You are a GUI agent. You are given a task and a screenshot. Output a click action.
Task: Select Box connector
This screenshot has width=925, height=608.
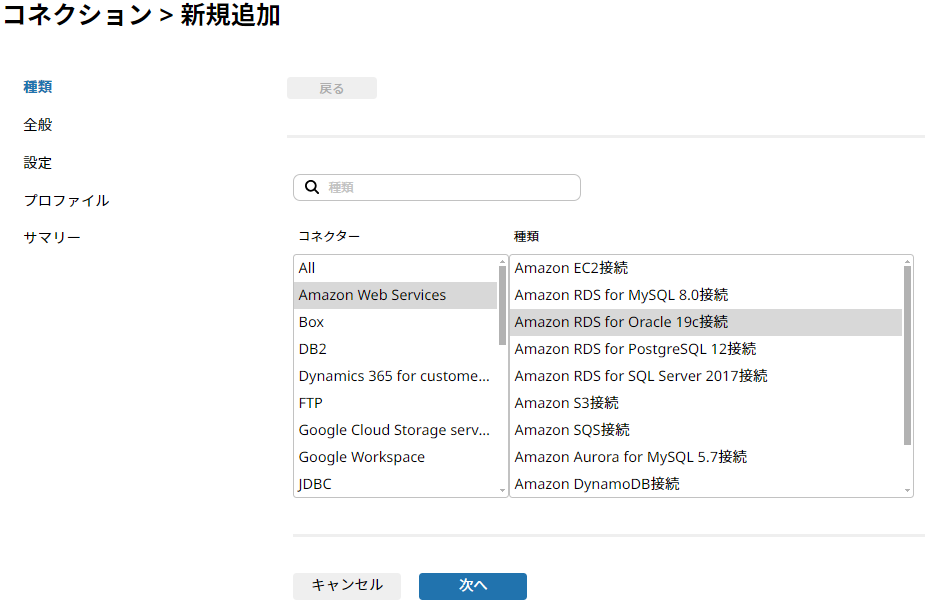395,323
